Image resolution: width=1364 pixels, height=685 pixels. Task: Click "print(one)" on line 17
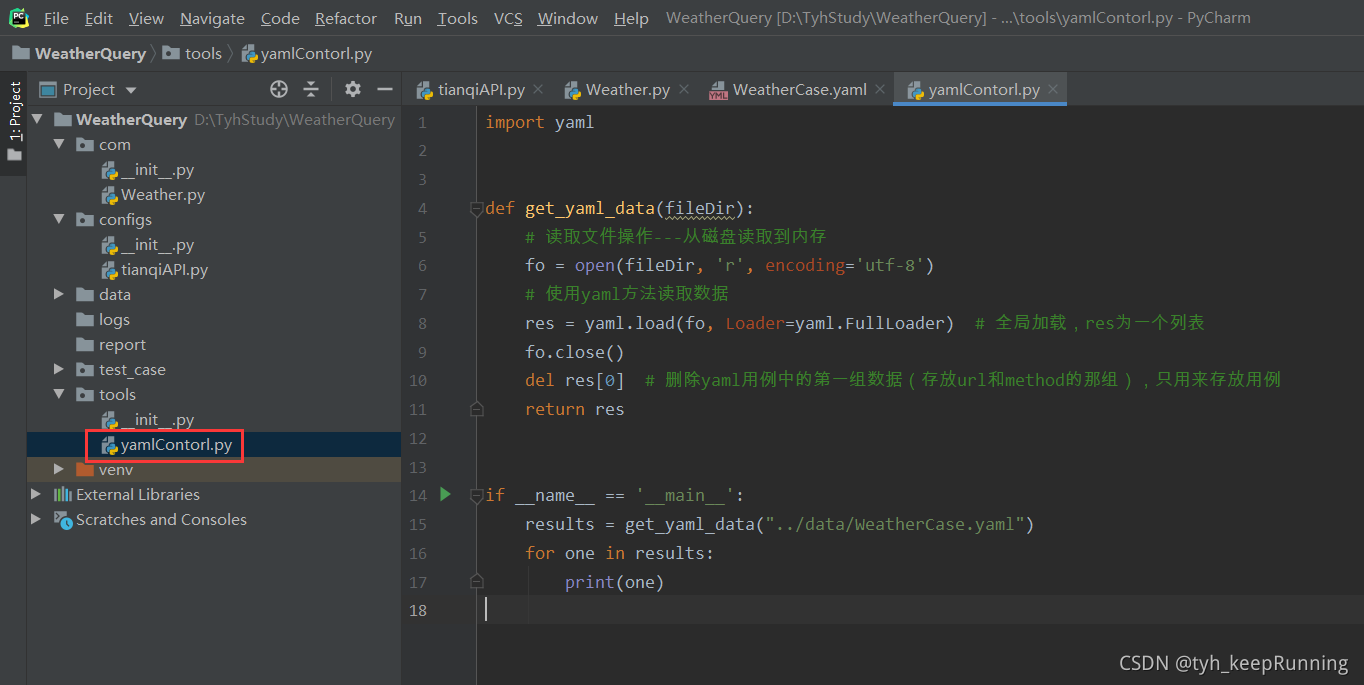point(614,581)
